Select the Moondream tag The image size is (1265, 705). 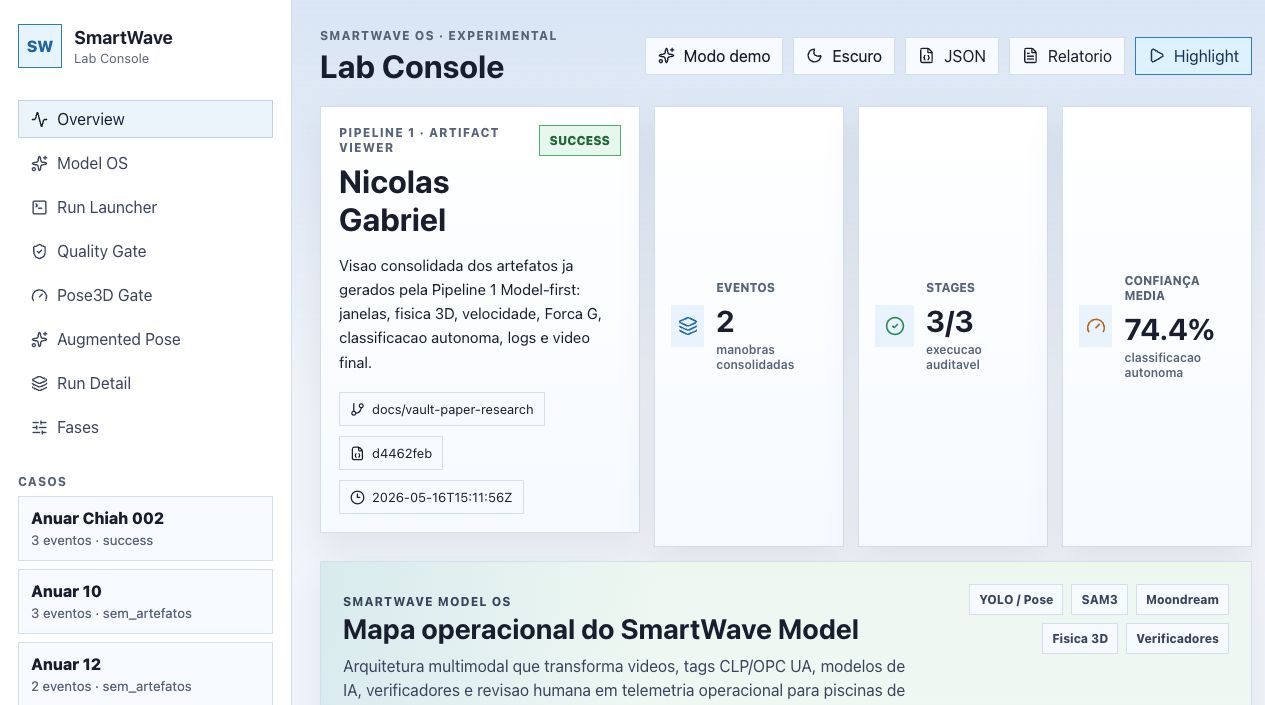1182,600
